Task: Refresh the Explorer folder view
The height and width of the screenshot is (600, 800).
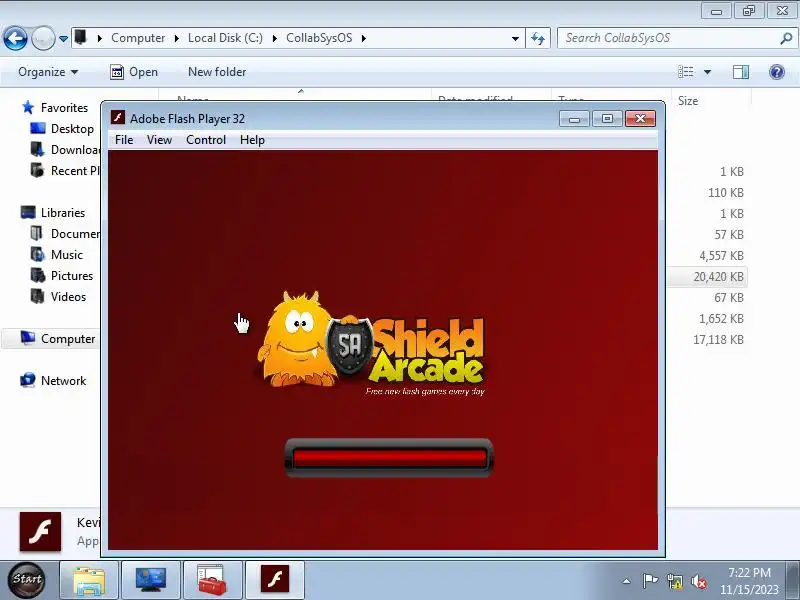Action: tap(538, 38)
